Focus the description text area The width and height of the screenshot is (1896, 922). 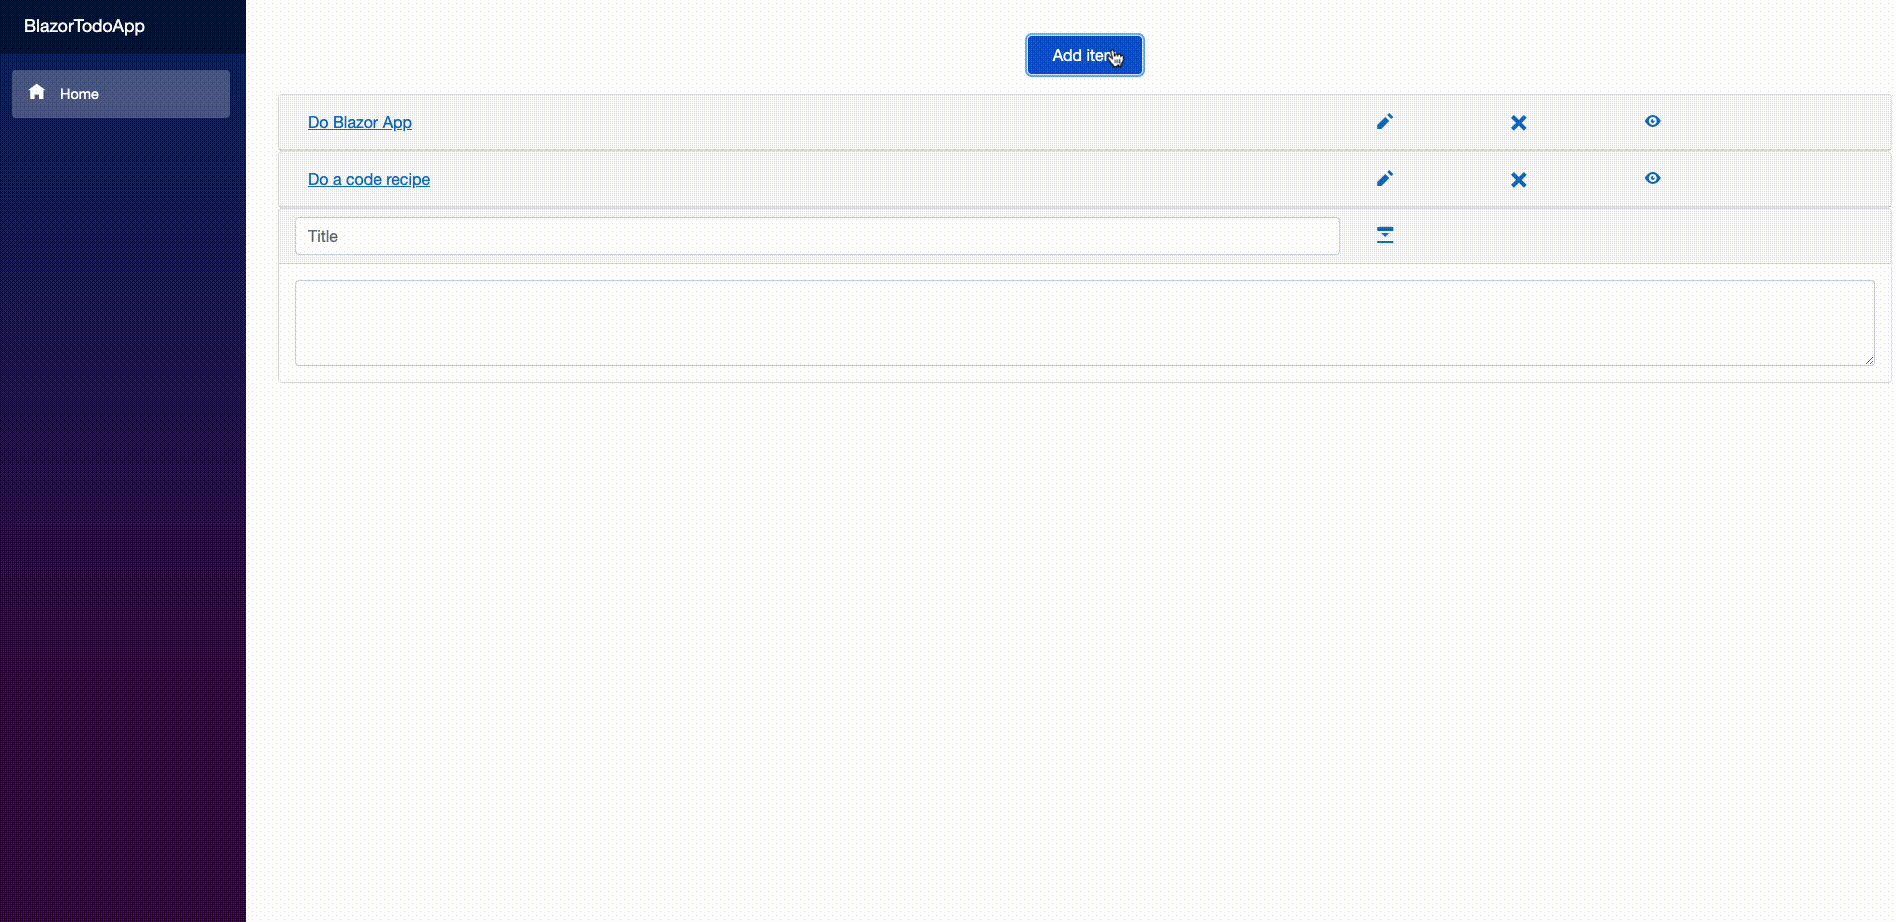(x=1084, y=323)
